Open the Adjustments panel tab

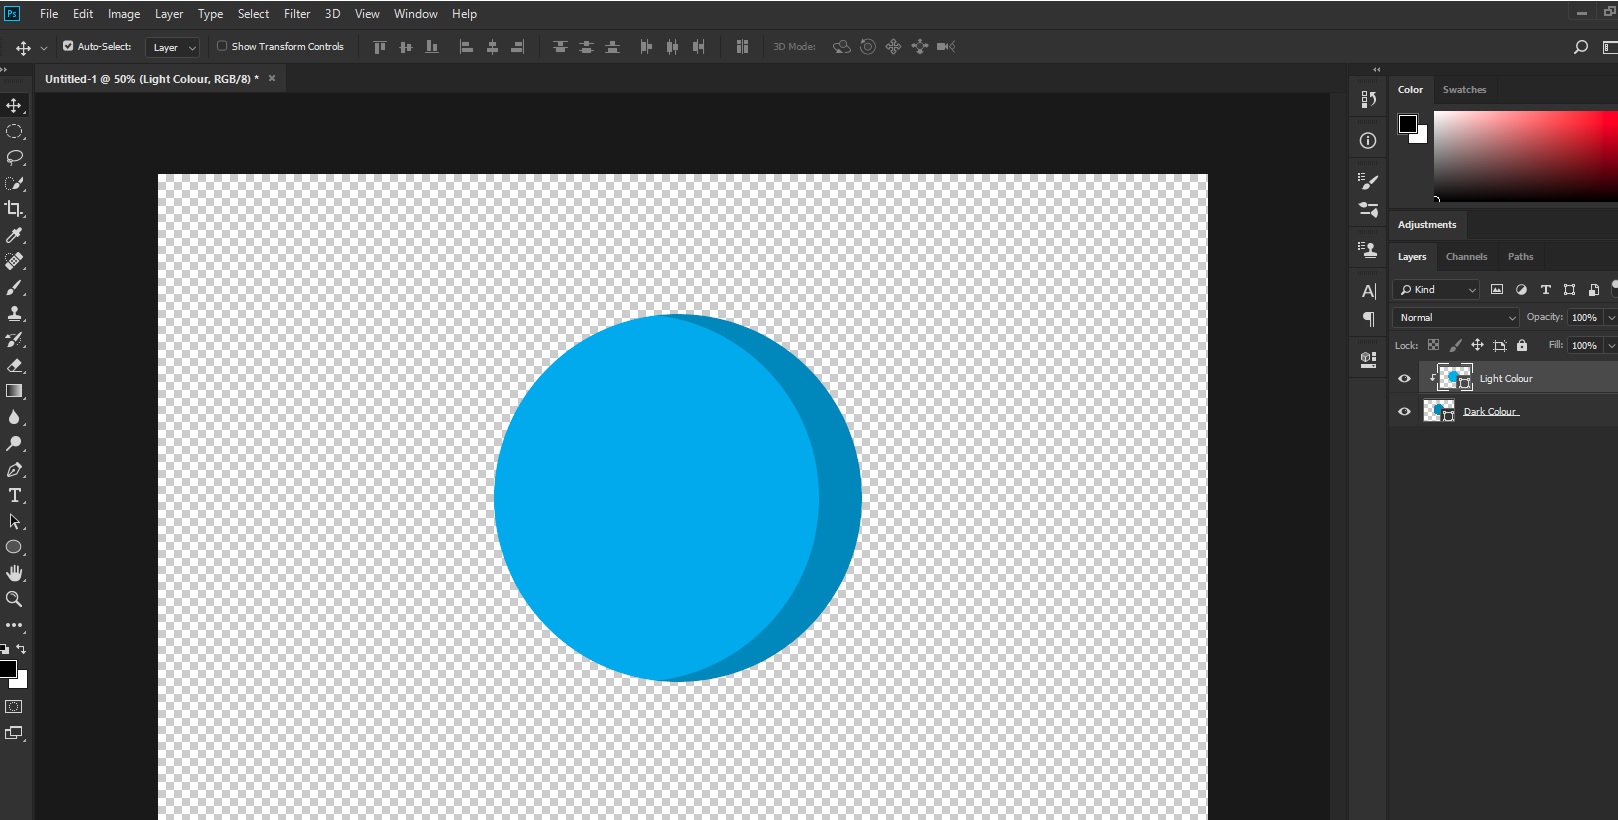1427,225
